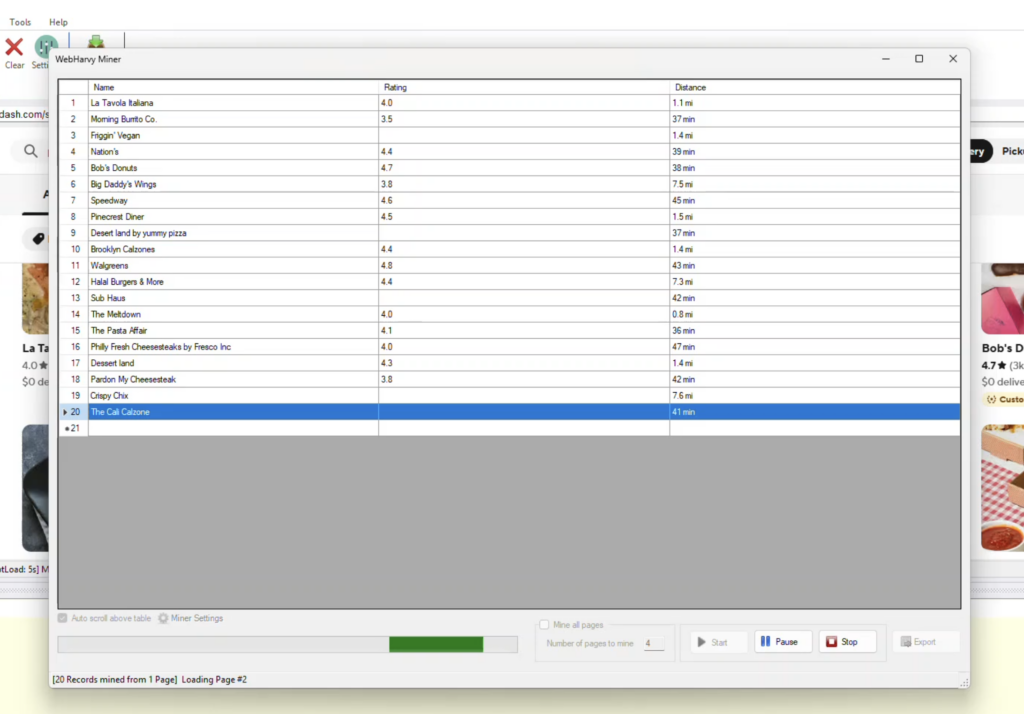Click the red X Clear icon
Screen dimensions: 1024x714
coord(14,47)
